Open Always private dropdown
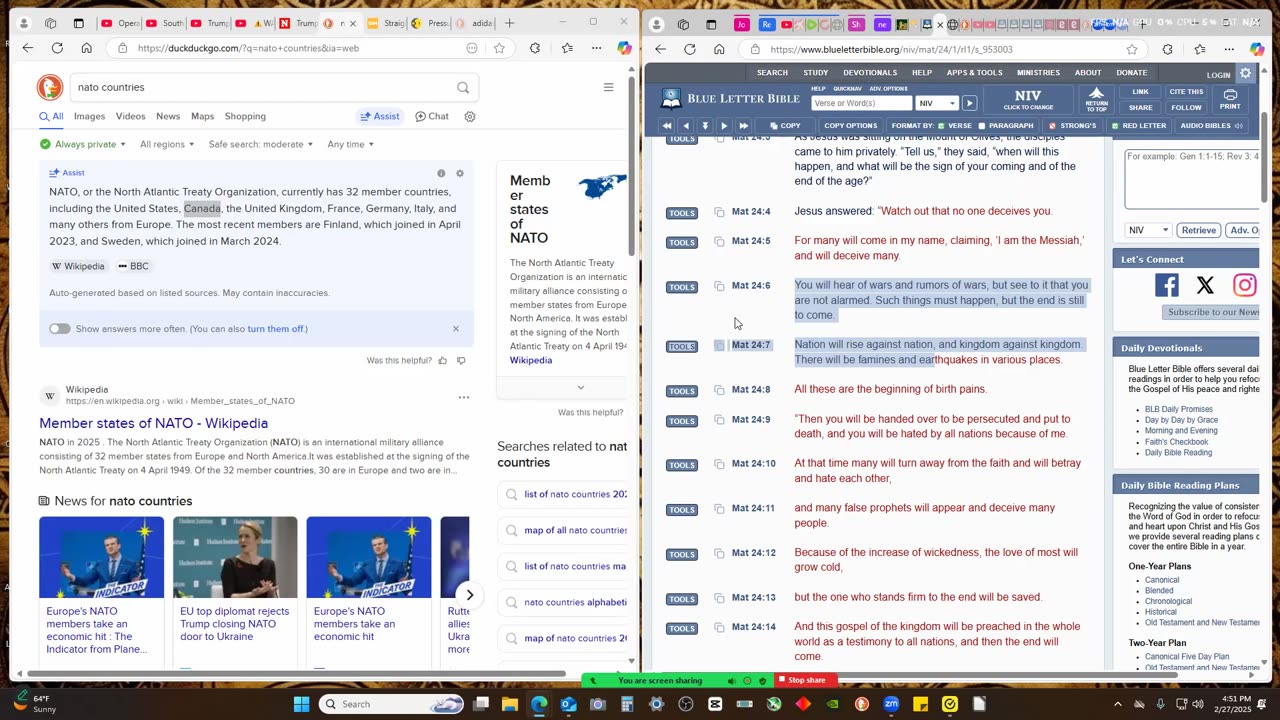This screenshot has height=720, width=1280. tap(83, 144)
